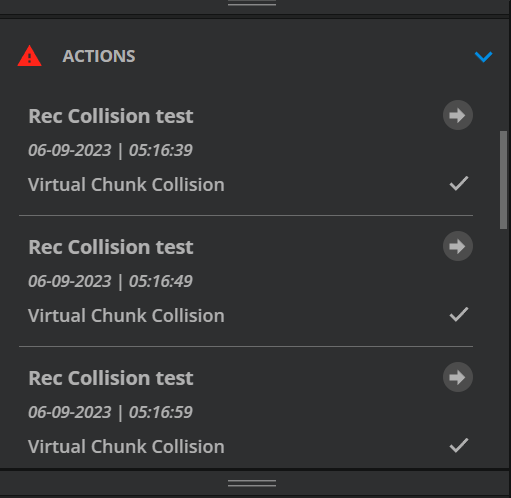511x498 pixels.
Task: Click timestamp 06-09-2023 | 05:16:49
Action: (x=110, y=281)
